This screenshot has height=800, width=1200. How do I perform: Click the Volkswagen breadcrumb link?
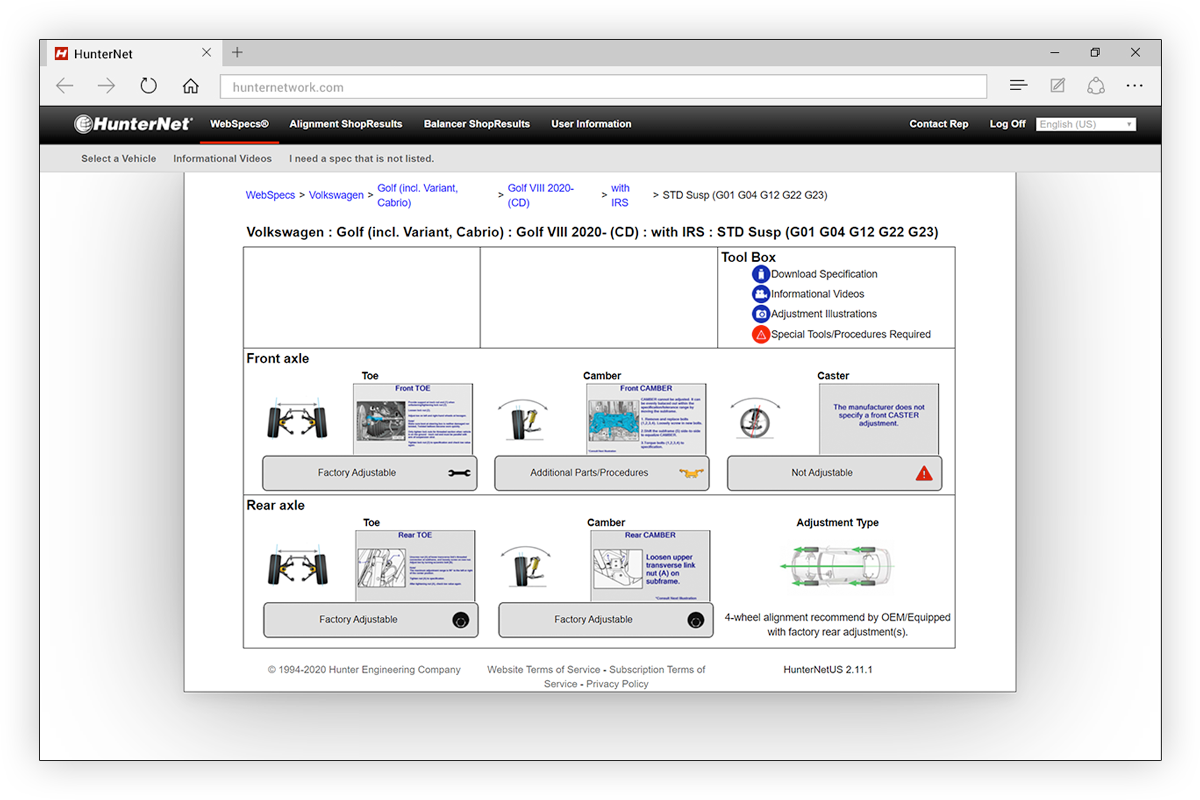coord(336,195)
